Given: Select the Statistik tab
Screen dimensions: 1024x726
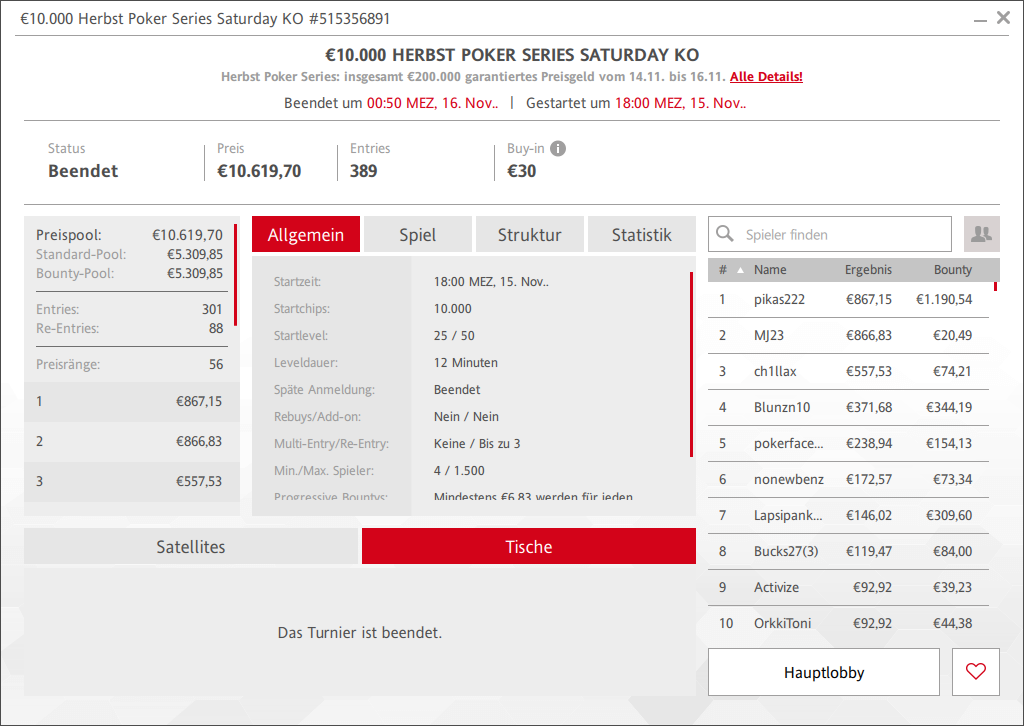Looking at the screenshot, I should pos(641,235).
